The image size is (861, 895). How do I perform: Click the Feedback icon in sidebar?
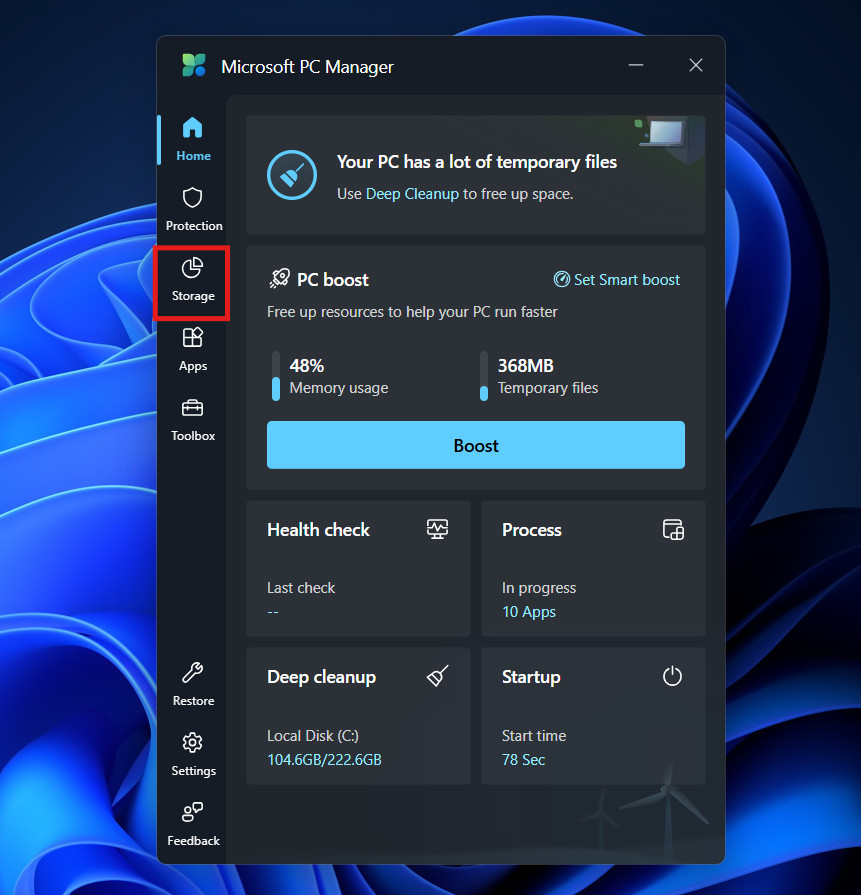pos(193,812)
